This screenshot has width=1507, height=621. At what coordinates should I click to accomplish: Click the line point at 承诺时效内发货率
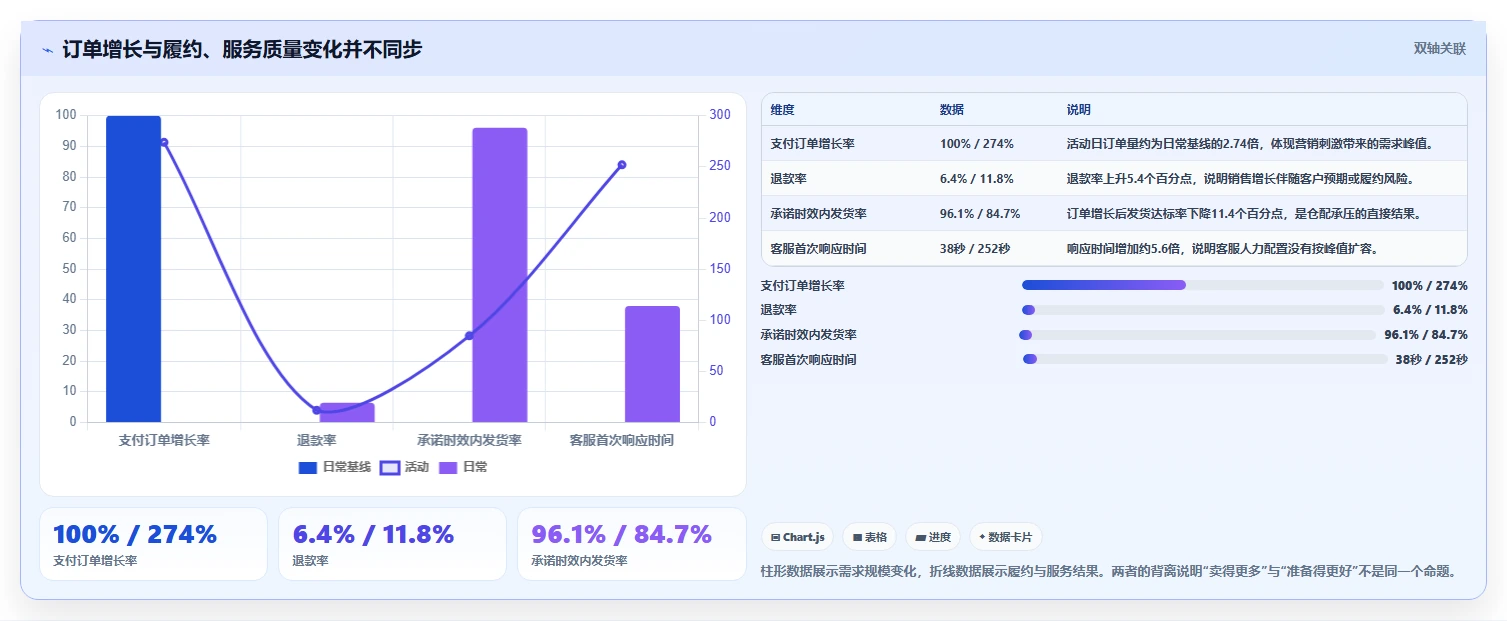469,336
